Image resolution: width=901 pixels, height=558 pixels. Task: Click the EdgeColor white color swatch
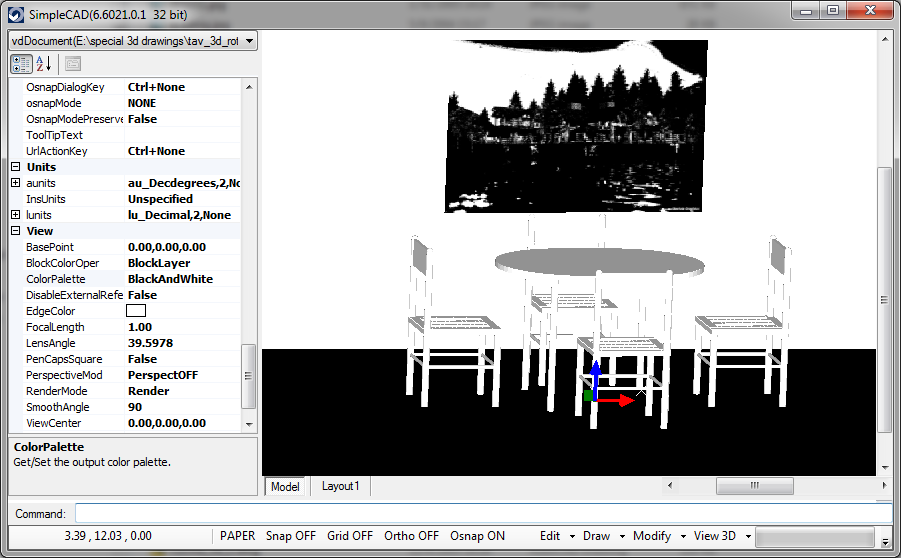click(136, 311)
